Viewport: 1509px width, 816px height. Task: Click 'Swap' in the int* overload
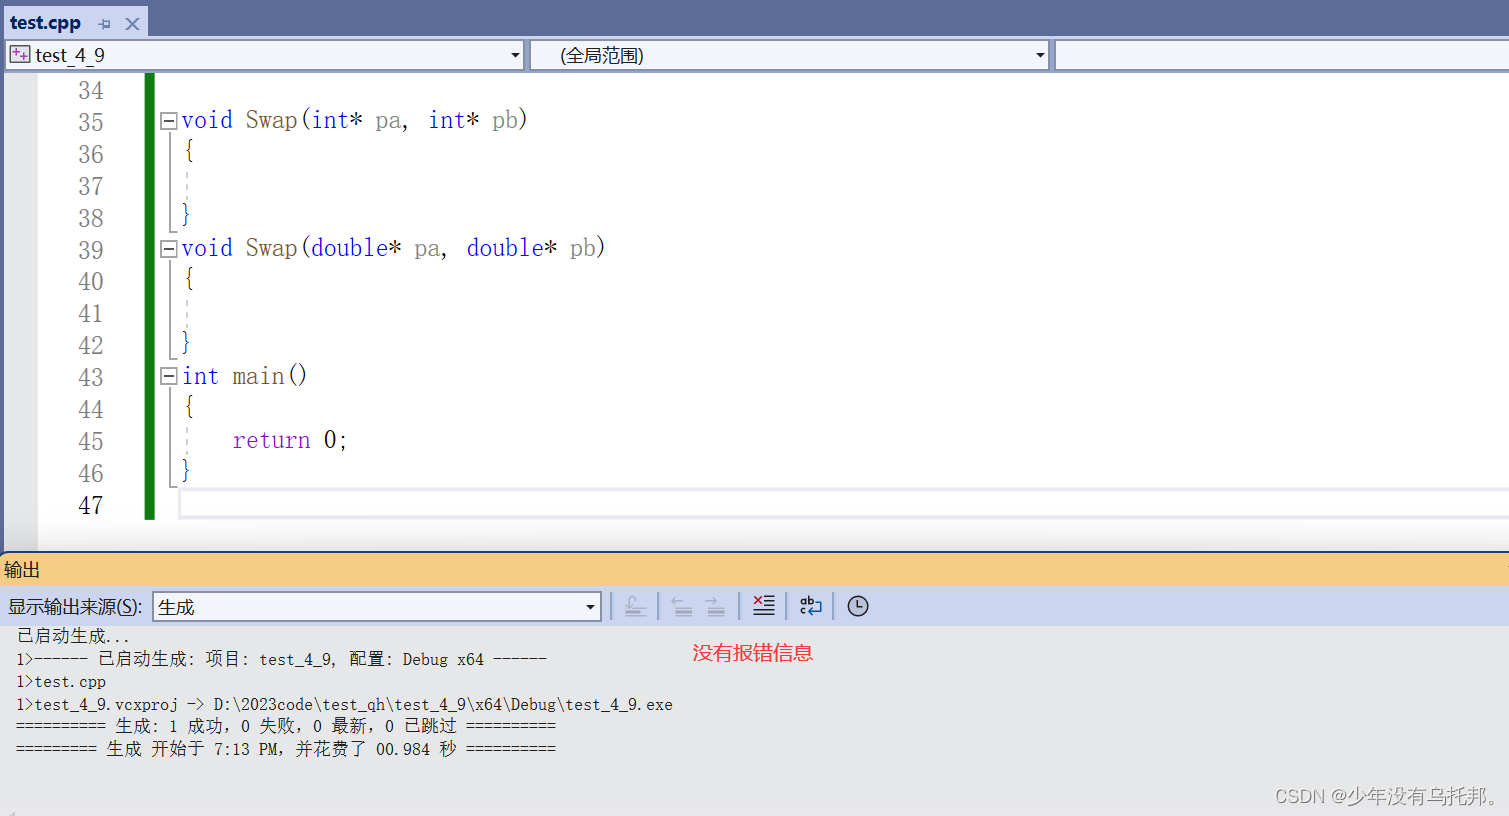(272, 120)
